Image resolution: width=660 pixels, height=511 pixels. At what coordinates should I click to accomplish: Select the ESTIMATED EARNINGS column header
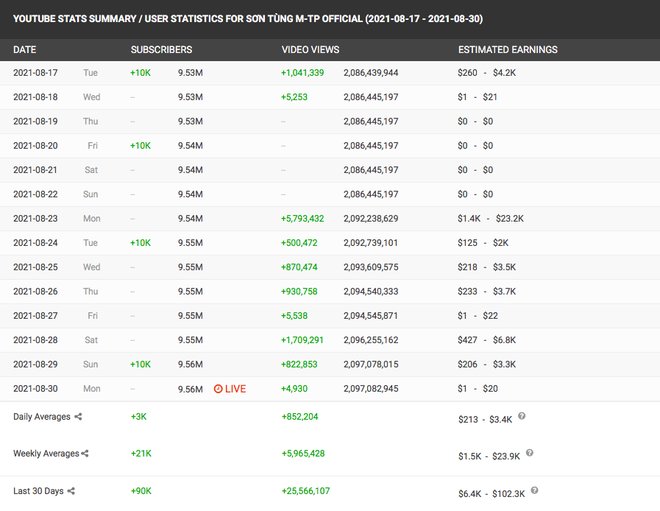point(508,50)
